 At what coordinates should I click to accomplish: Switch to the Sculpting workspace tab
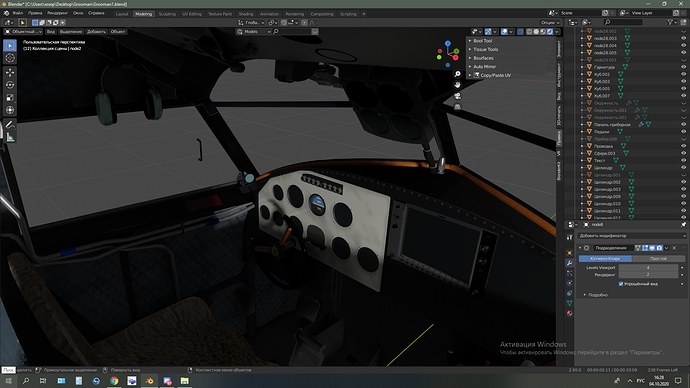(167, 14)
